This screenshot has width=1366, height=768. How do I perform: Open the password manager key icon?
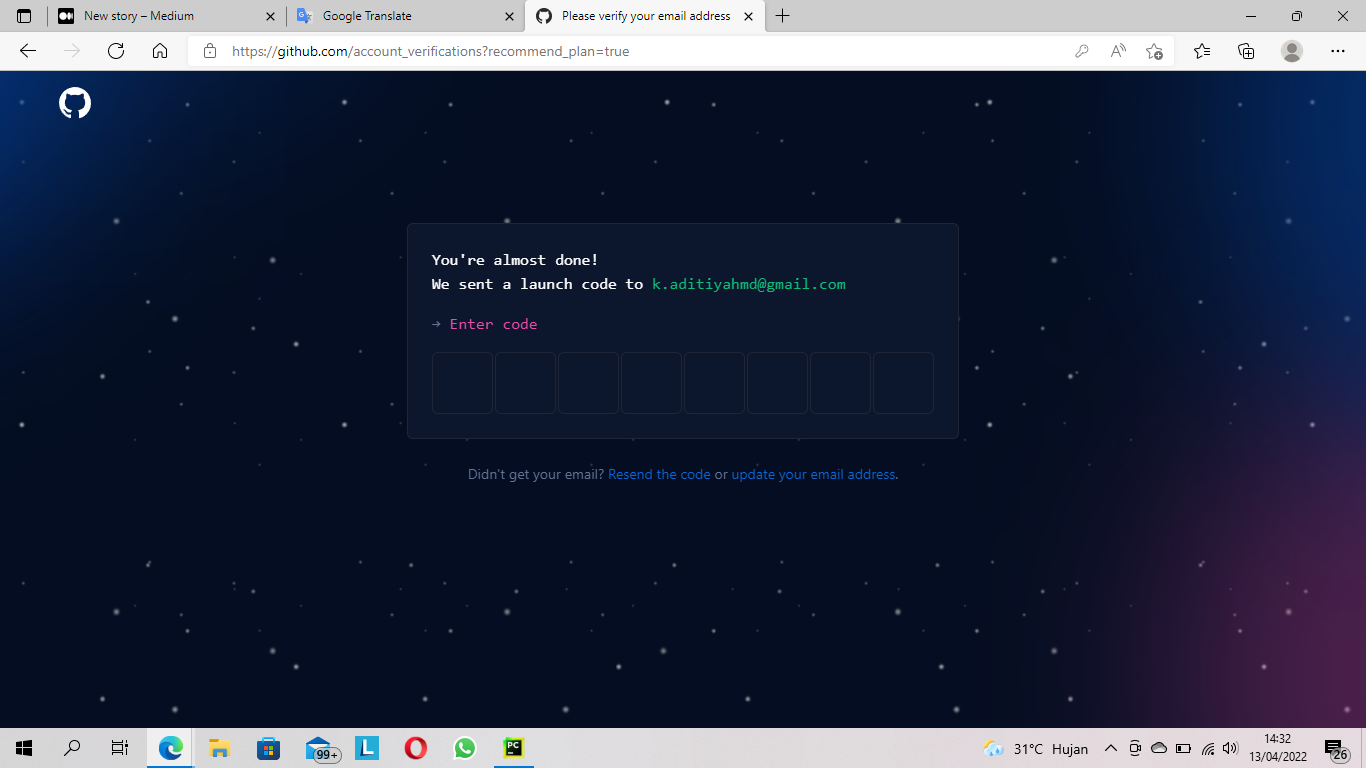coord(1082,51)
